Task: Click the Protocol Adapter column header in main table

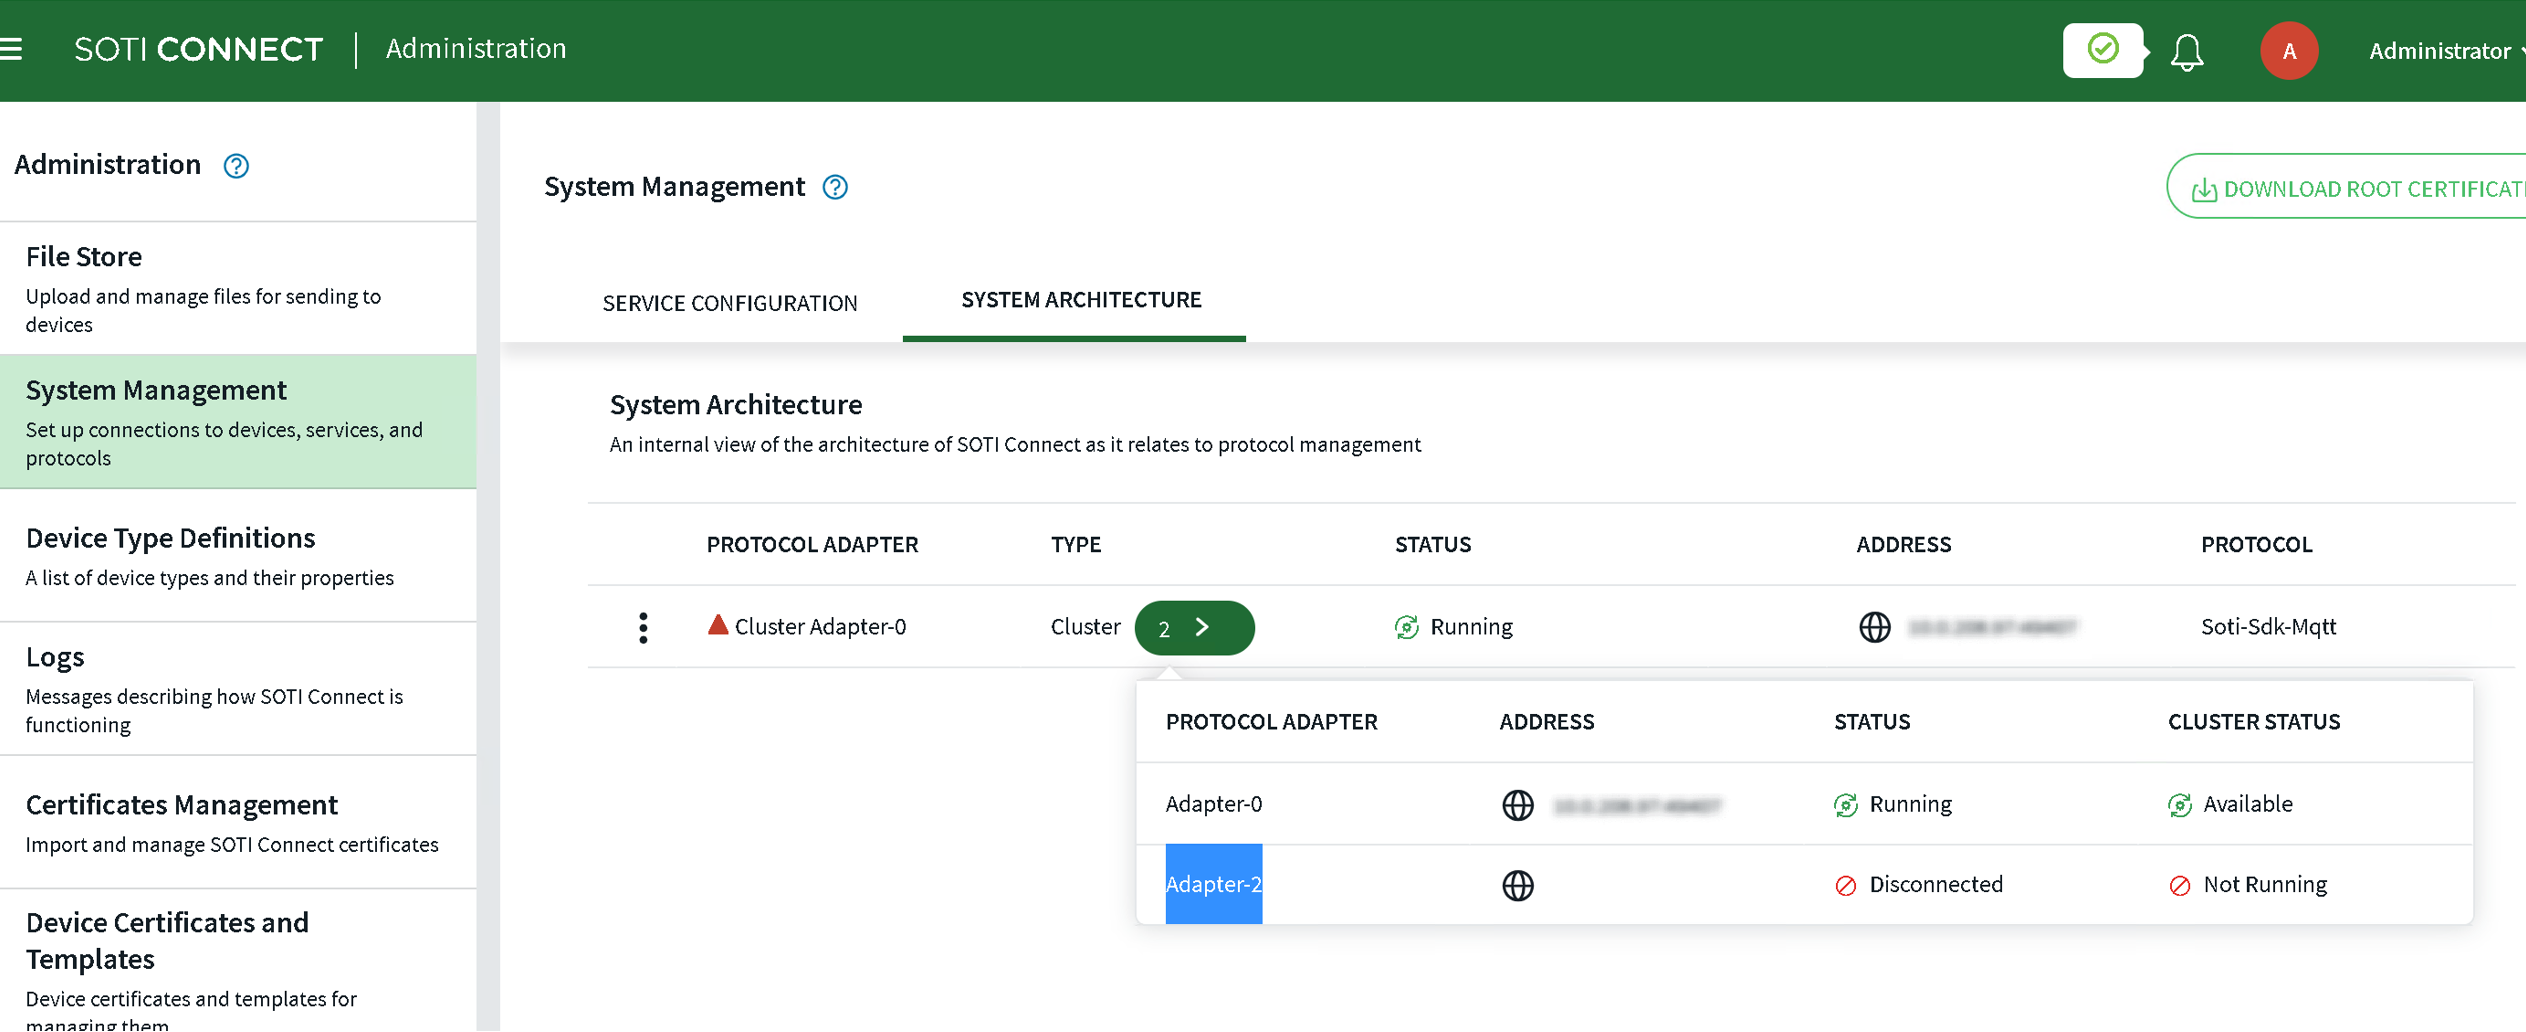Action: point(812,545)
